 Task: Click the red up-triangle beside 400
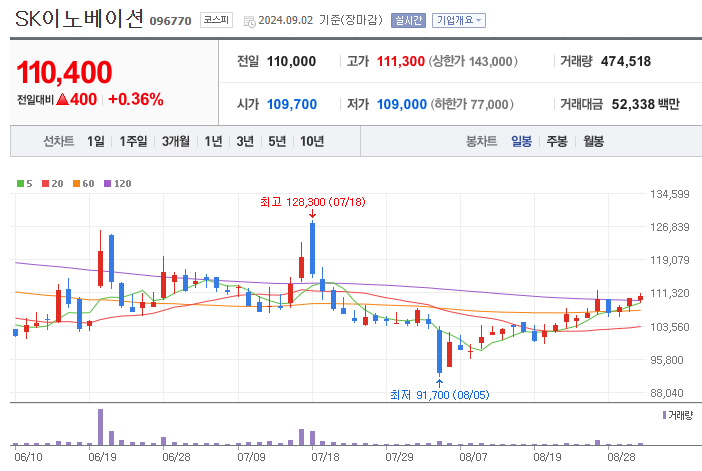click(62, 99)
